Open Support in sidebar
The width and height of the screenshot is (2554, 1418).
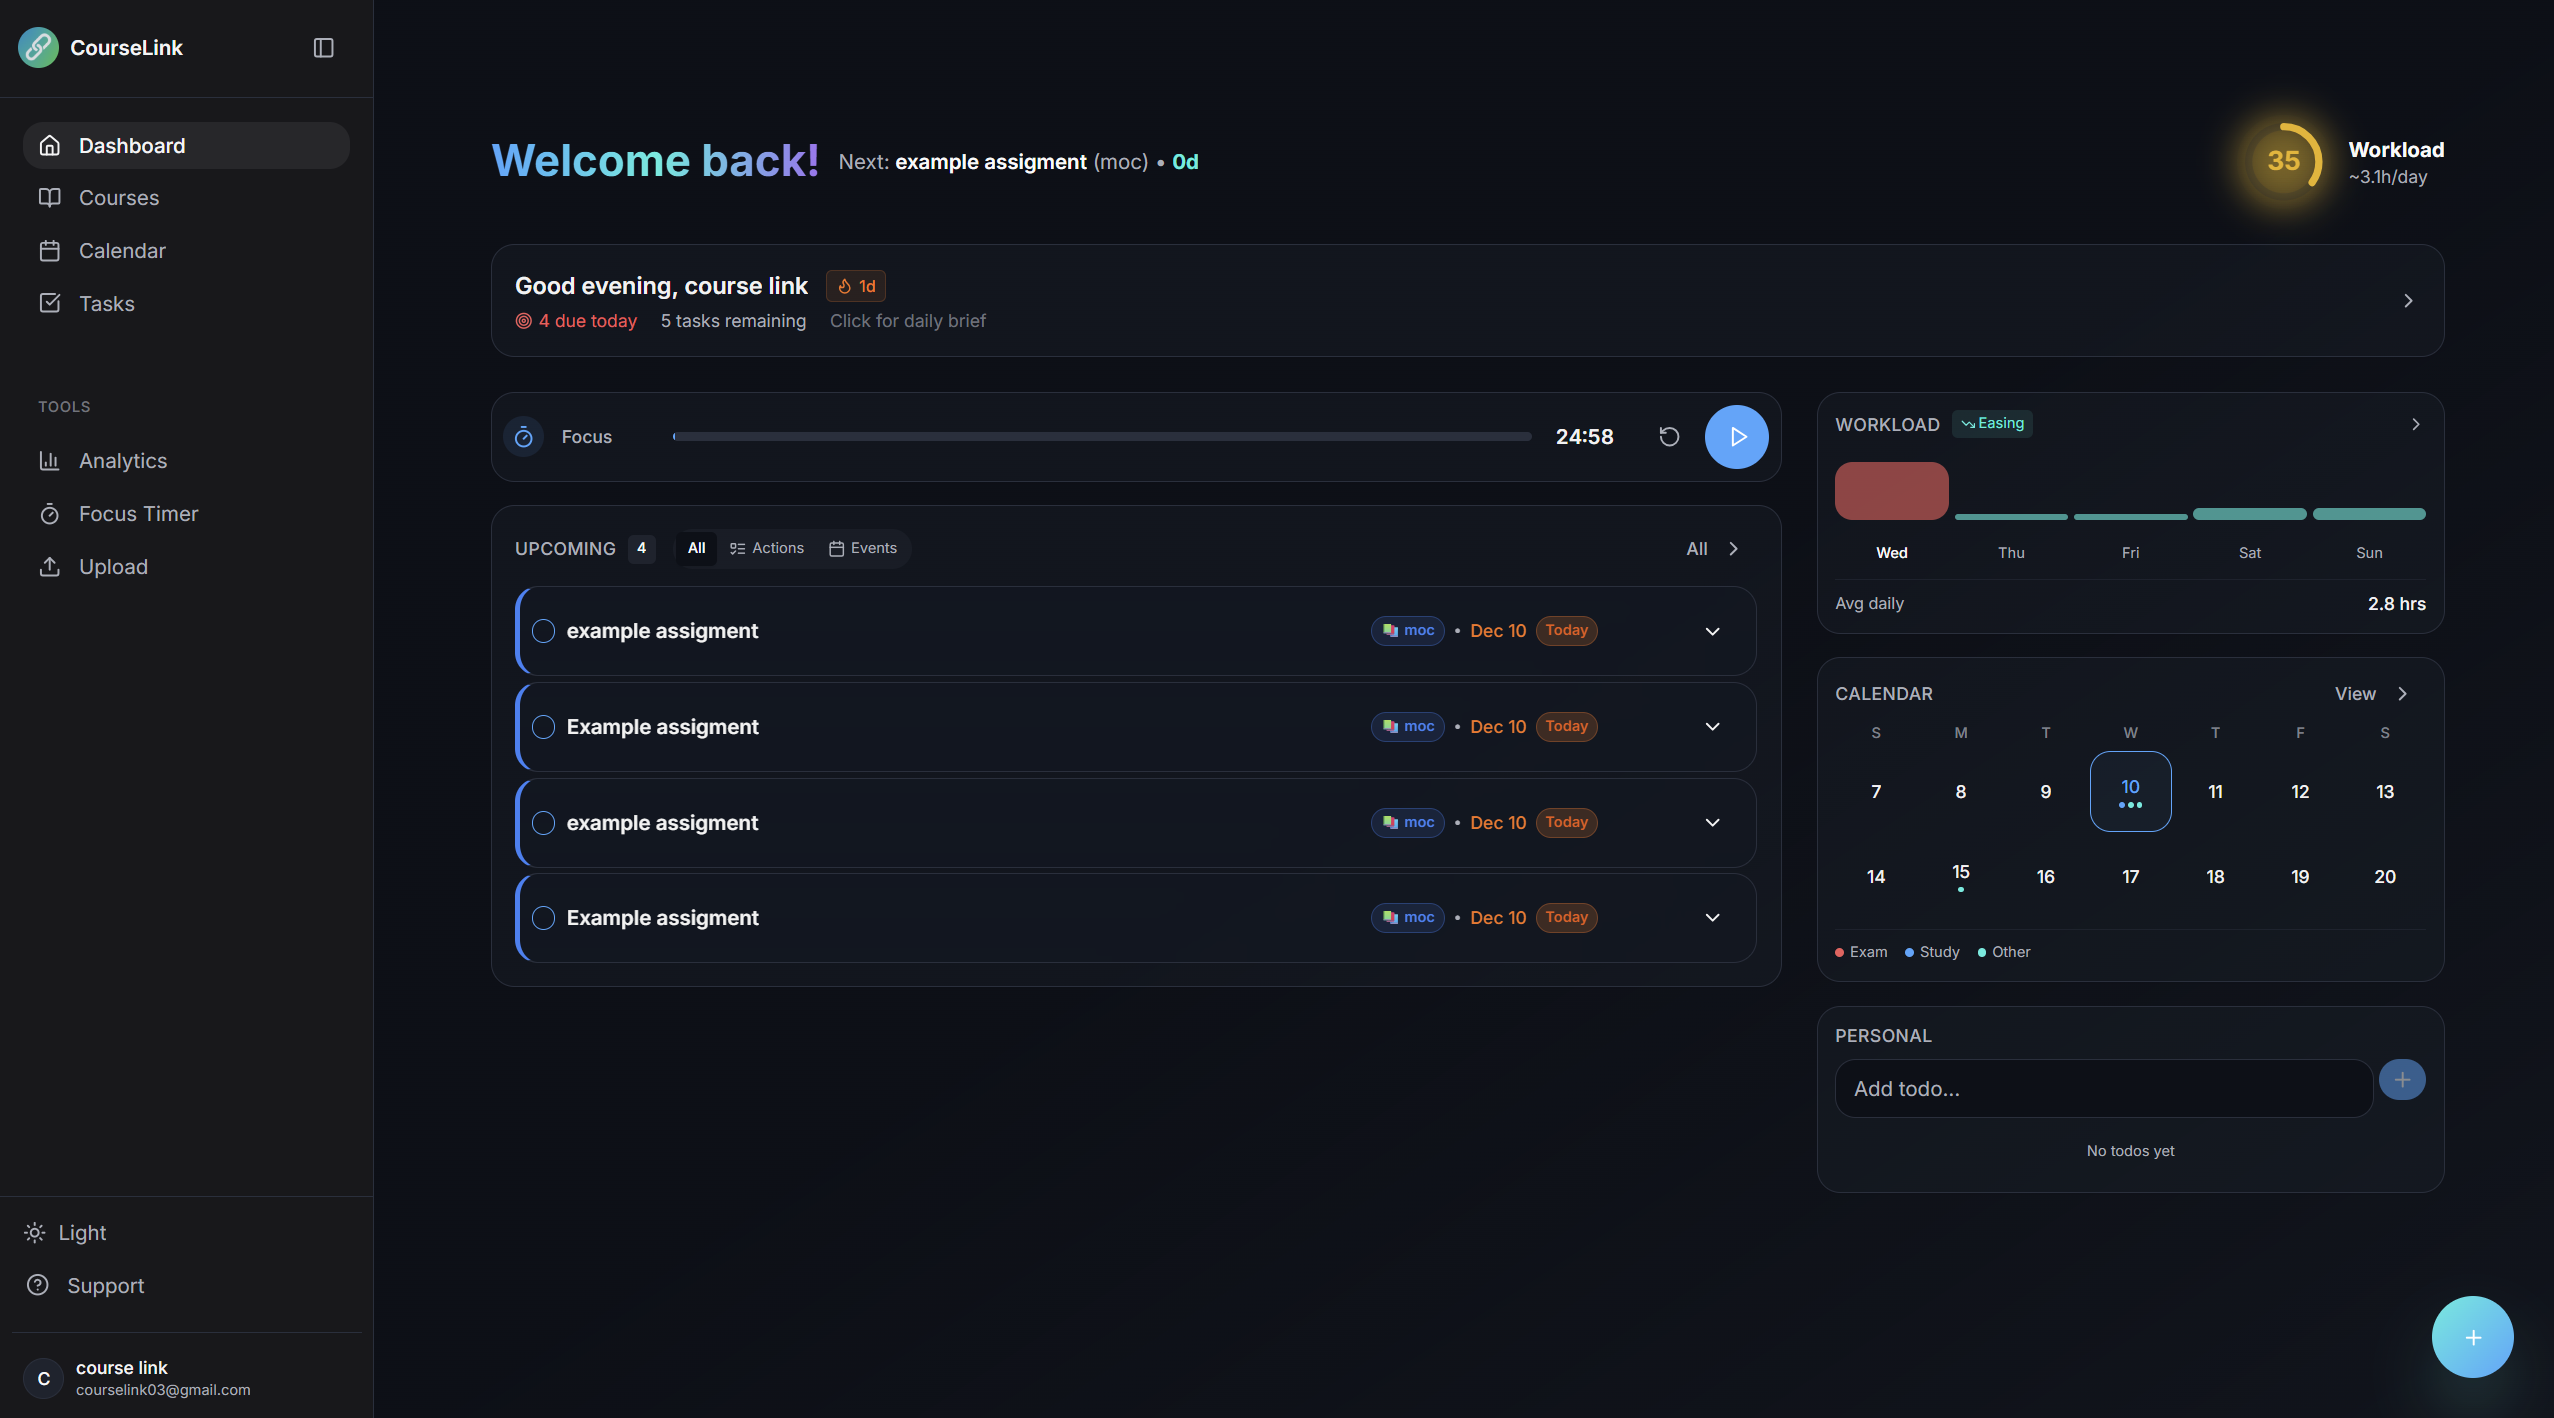tap(105, 1286)
